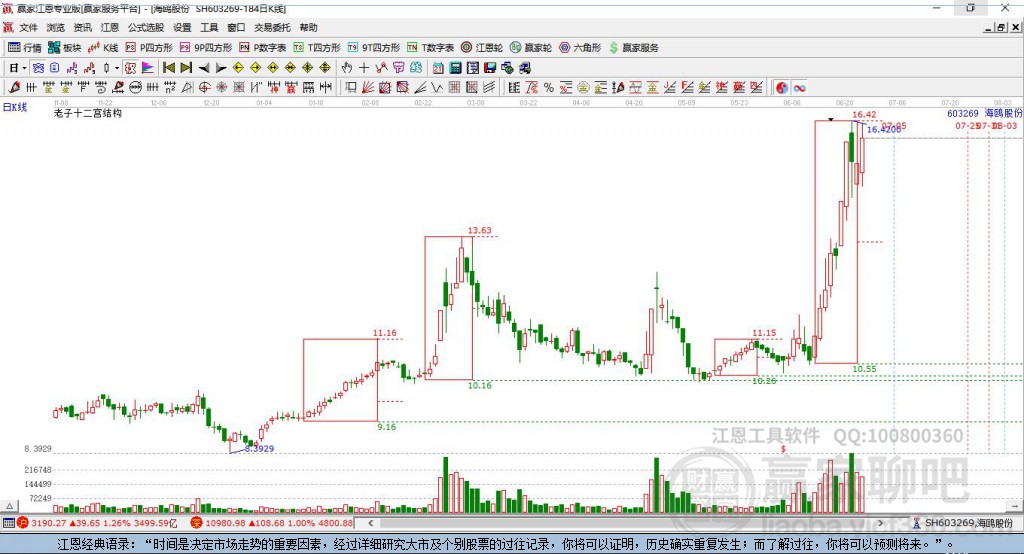Click the infinity loop icon

coord(799,88)
